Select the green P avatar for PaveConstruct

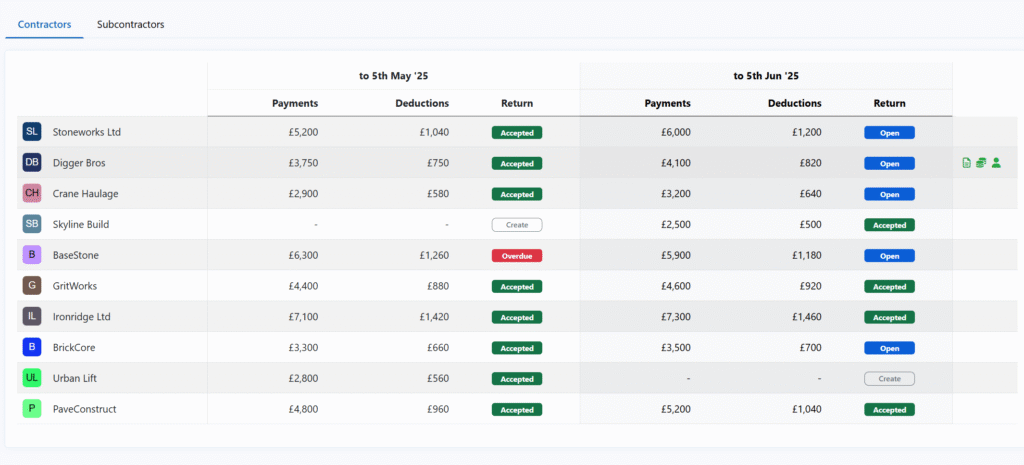click(32, 410)
